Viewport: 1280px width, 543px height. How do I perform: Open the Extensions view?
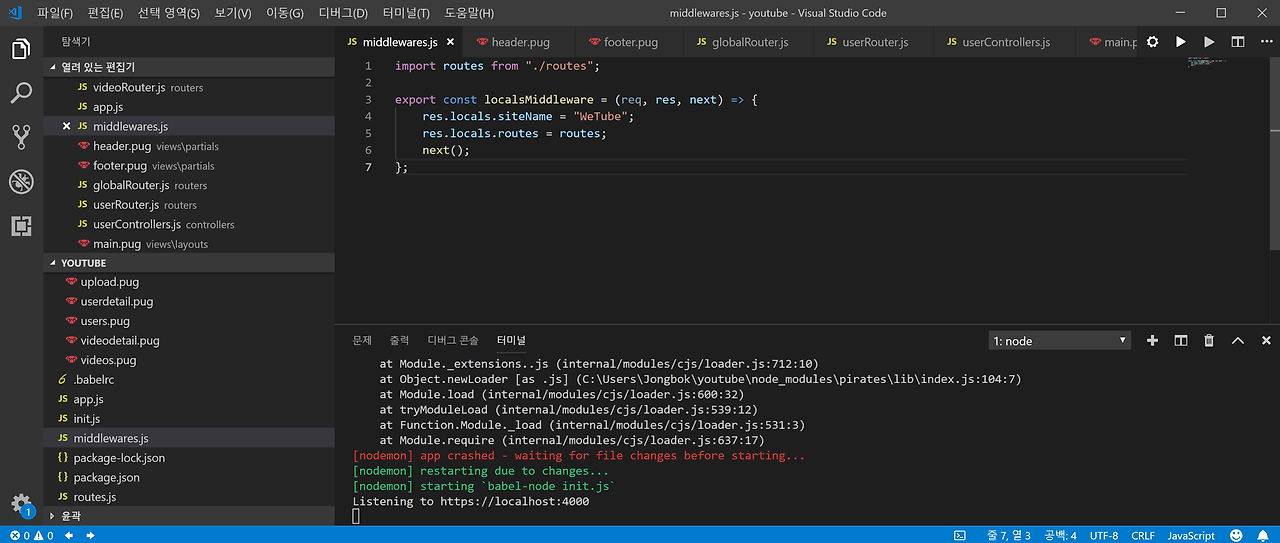[x=21, y=225]
